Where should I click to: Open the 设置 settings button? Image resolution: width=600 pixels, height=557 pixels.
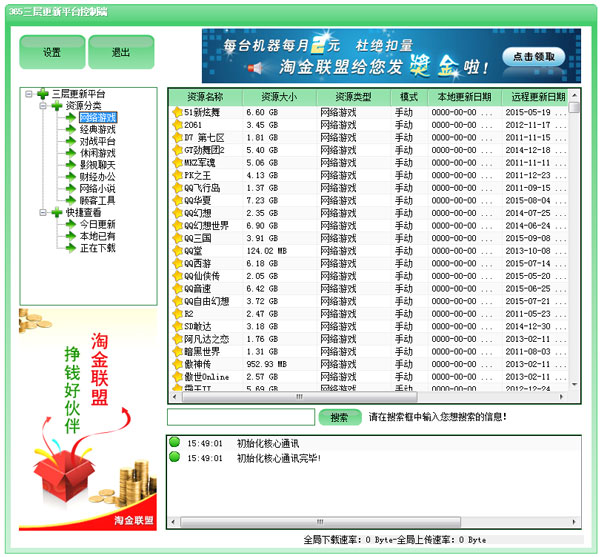click(52, 52)
